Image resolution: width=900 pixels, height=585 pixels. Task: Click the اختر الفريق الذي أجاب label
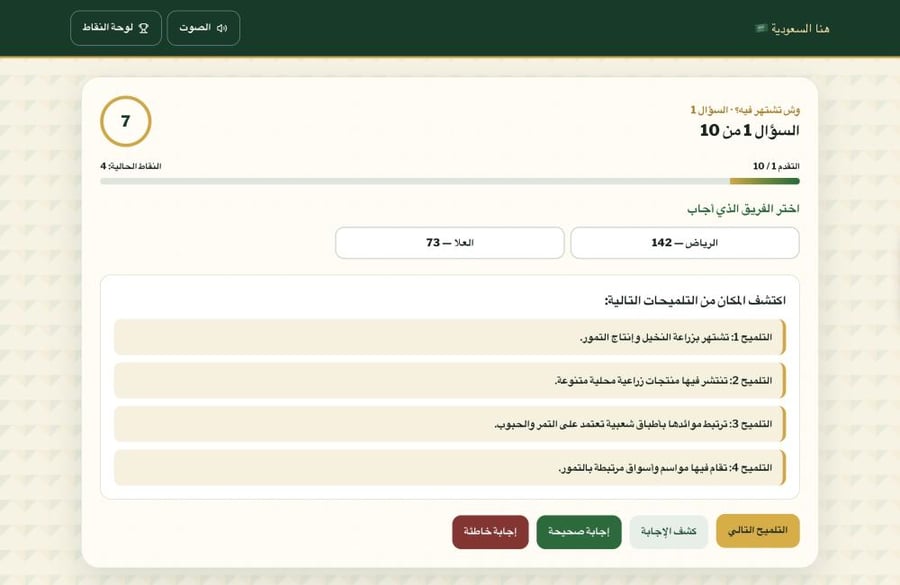point(743,208)
